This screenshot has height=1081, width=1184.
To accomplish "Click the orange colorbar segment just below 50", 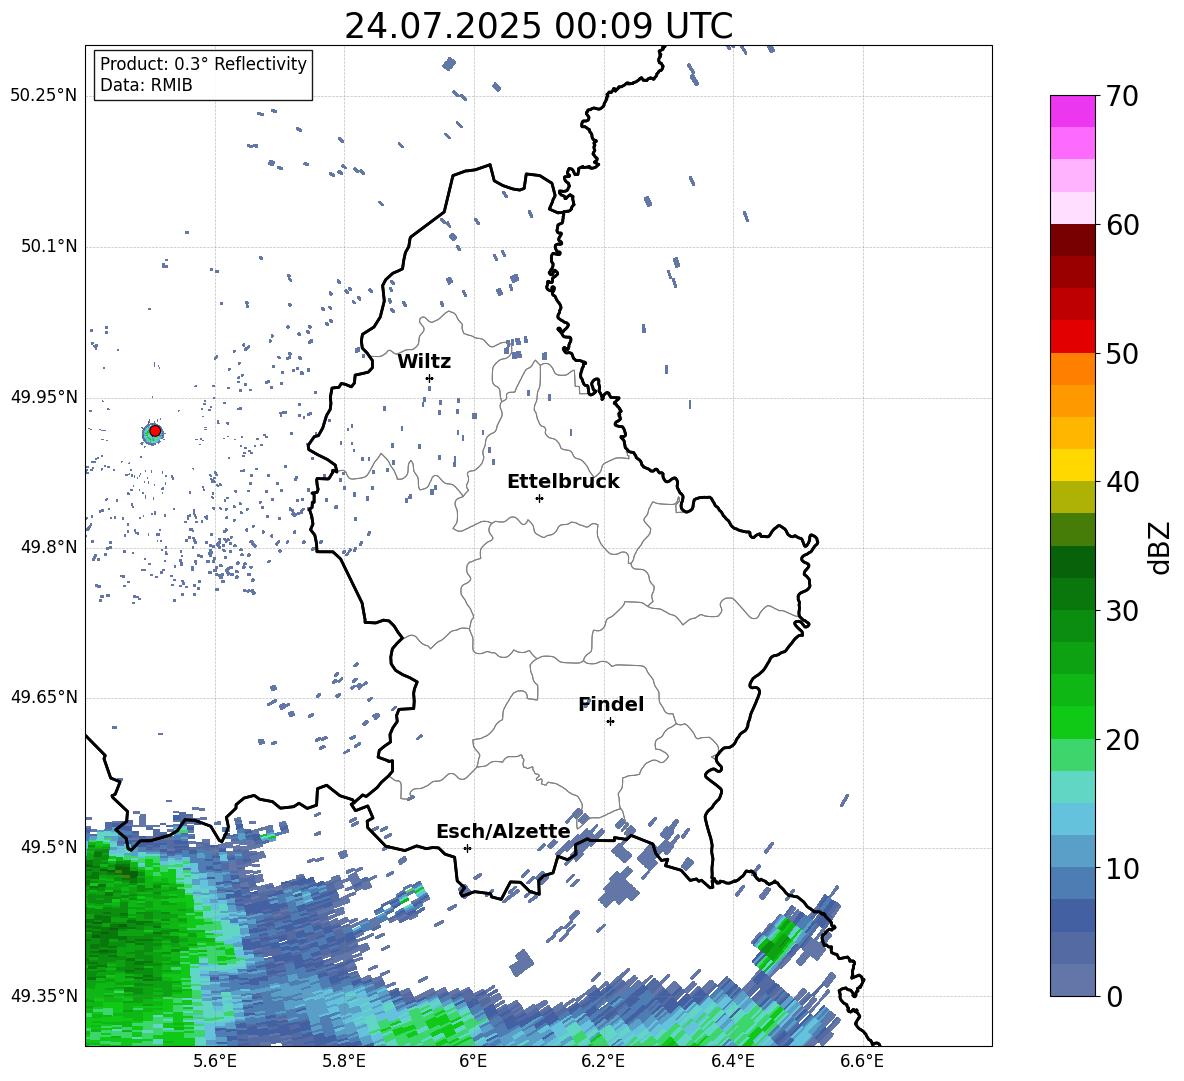I will (x=1072, y=368).
